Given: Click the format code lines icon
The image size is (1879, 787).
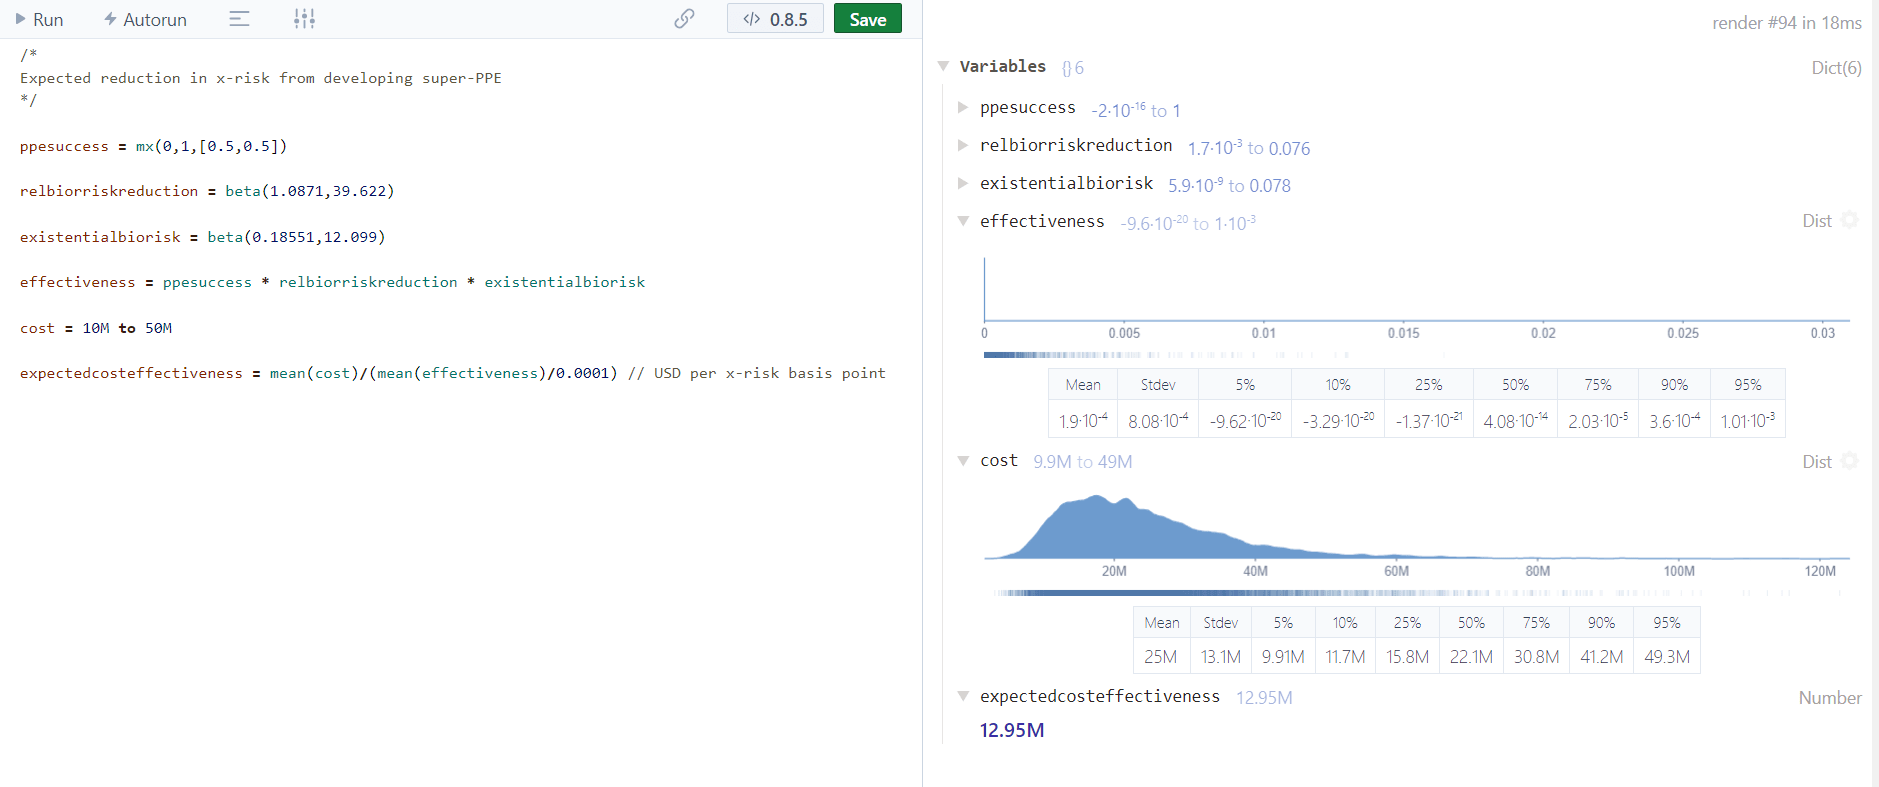Looking at the screenshot, I should [239, 19].
